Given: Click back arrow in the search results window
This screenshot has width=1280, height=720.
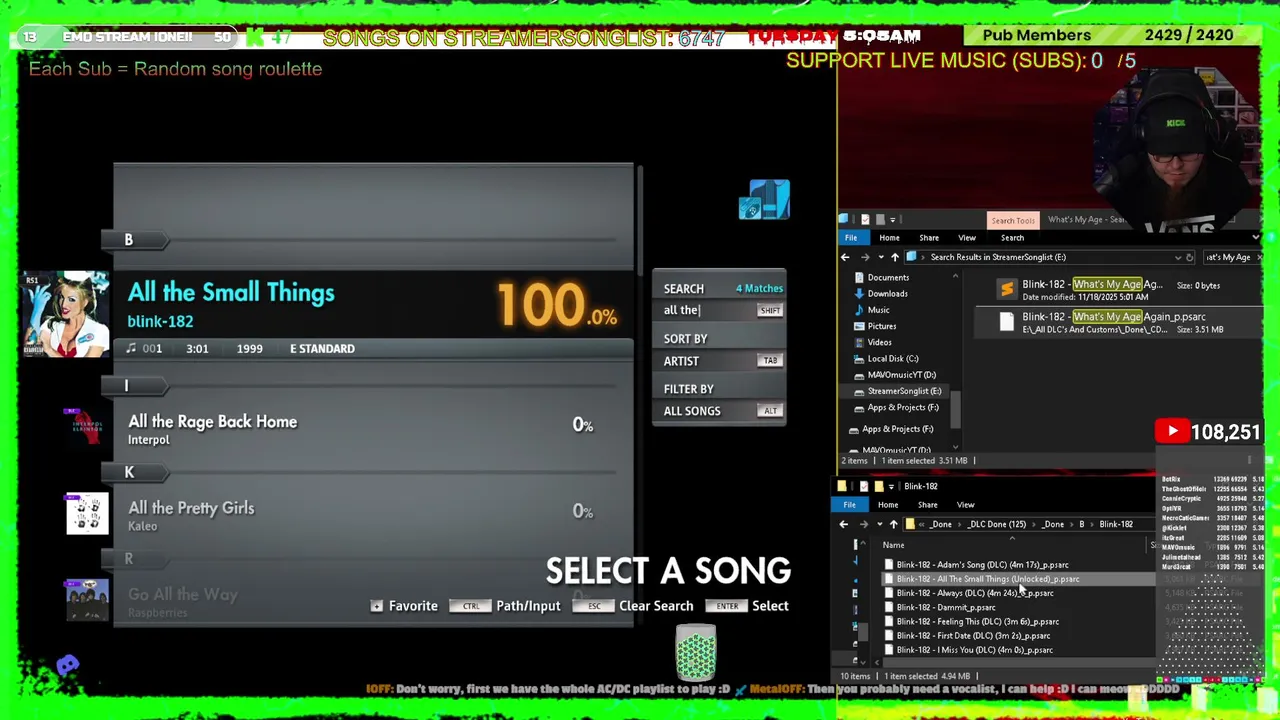Looking at the screenshot, I should [x=845, y=257].
